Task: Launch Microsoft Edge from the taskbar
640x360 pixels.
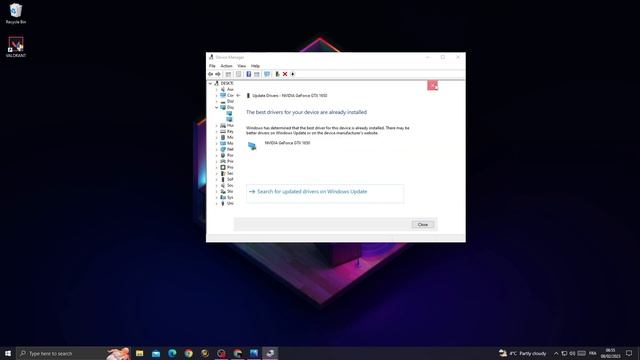Action: [172, 353]
